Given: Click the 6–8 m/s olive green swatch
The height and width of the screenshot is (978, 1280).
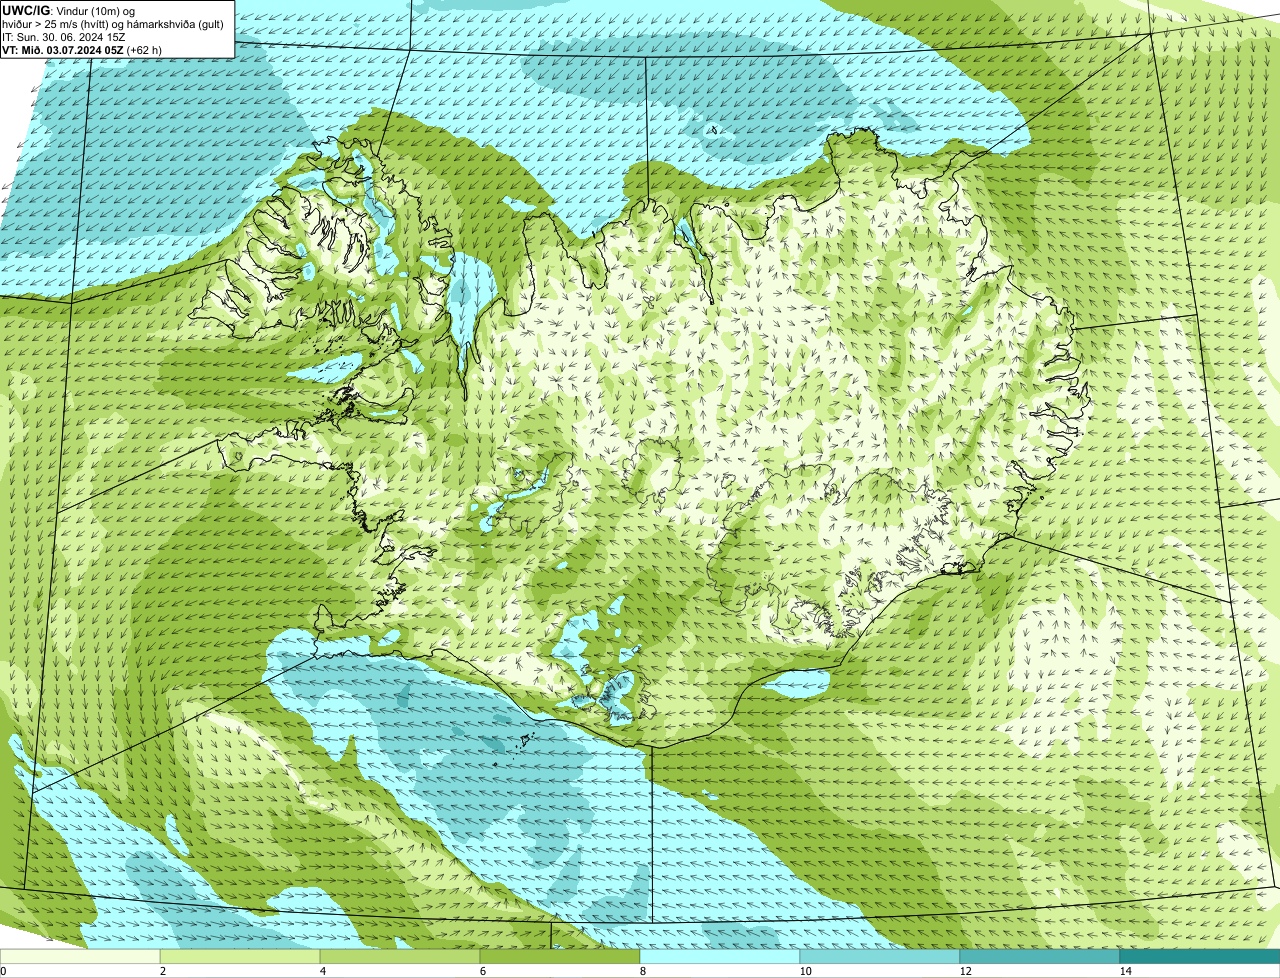Looking at the screenshot, I should click(560, 957).
